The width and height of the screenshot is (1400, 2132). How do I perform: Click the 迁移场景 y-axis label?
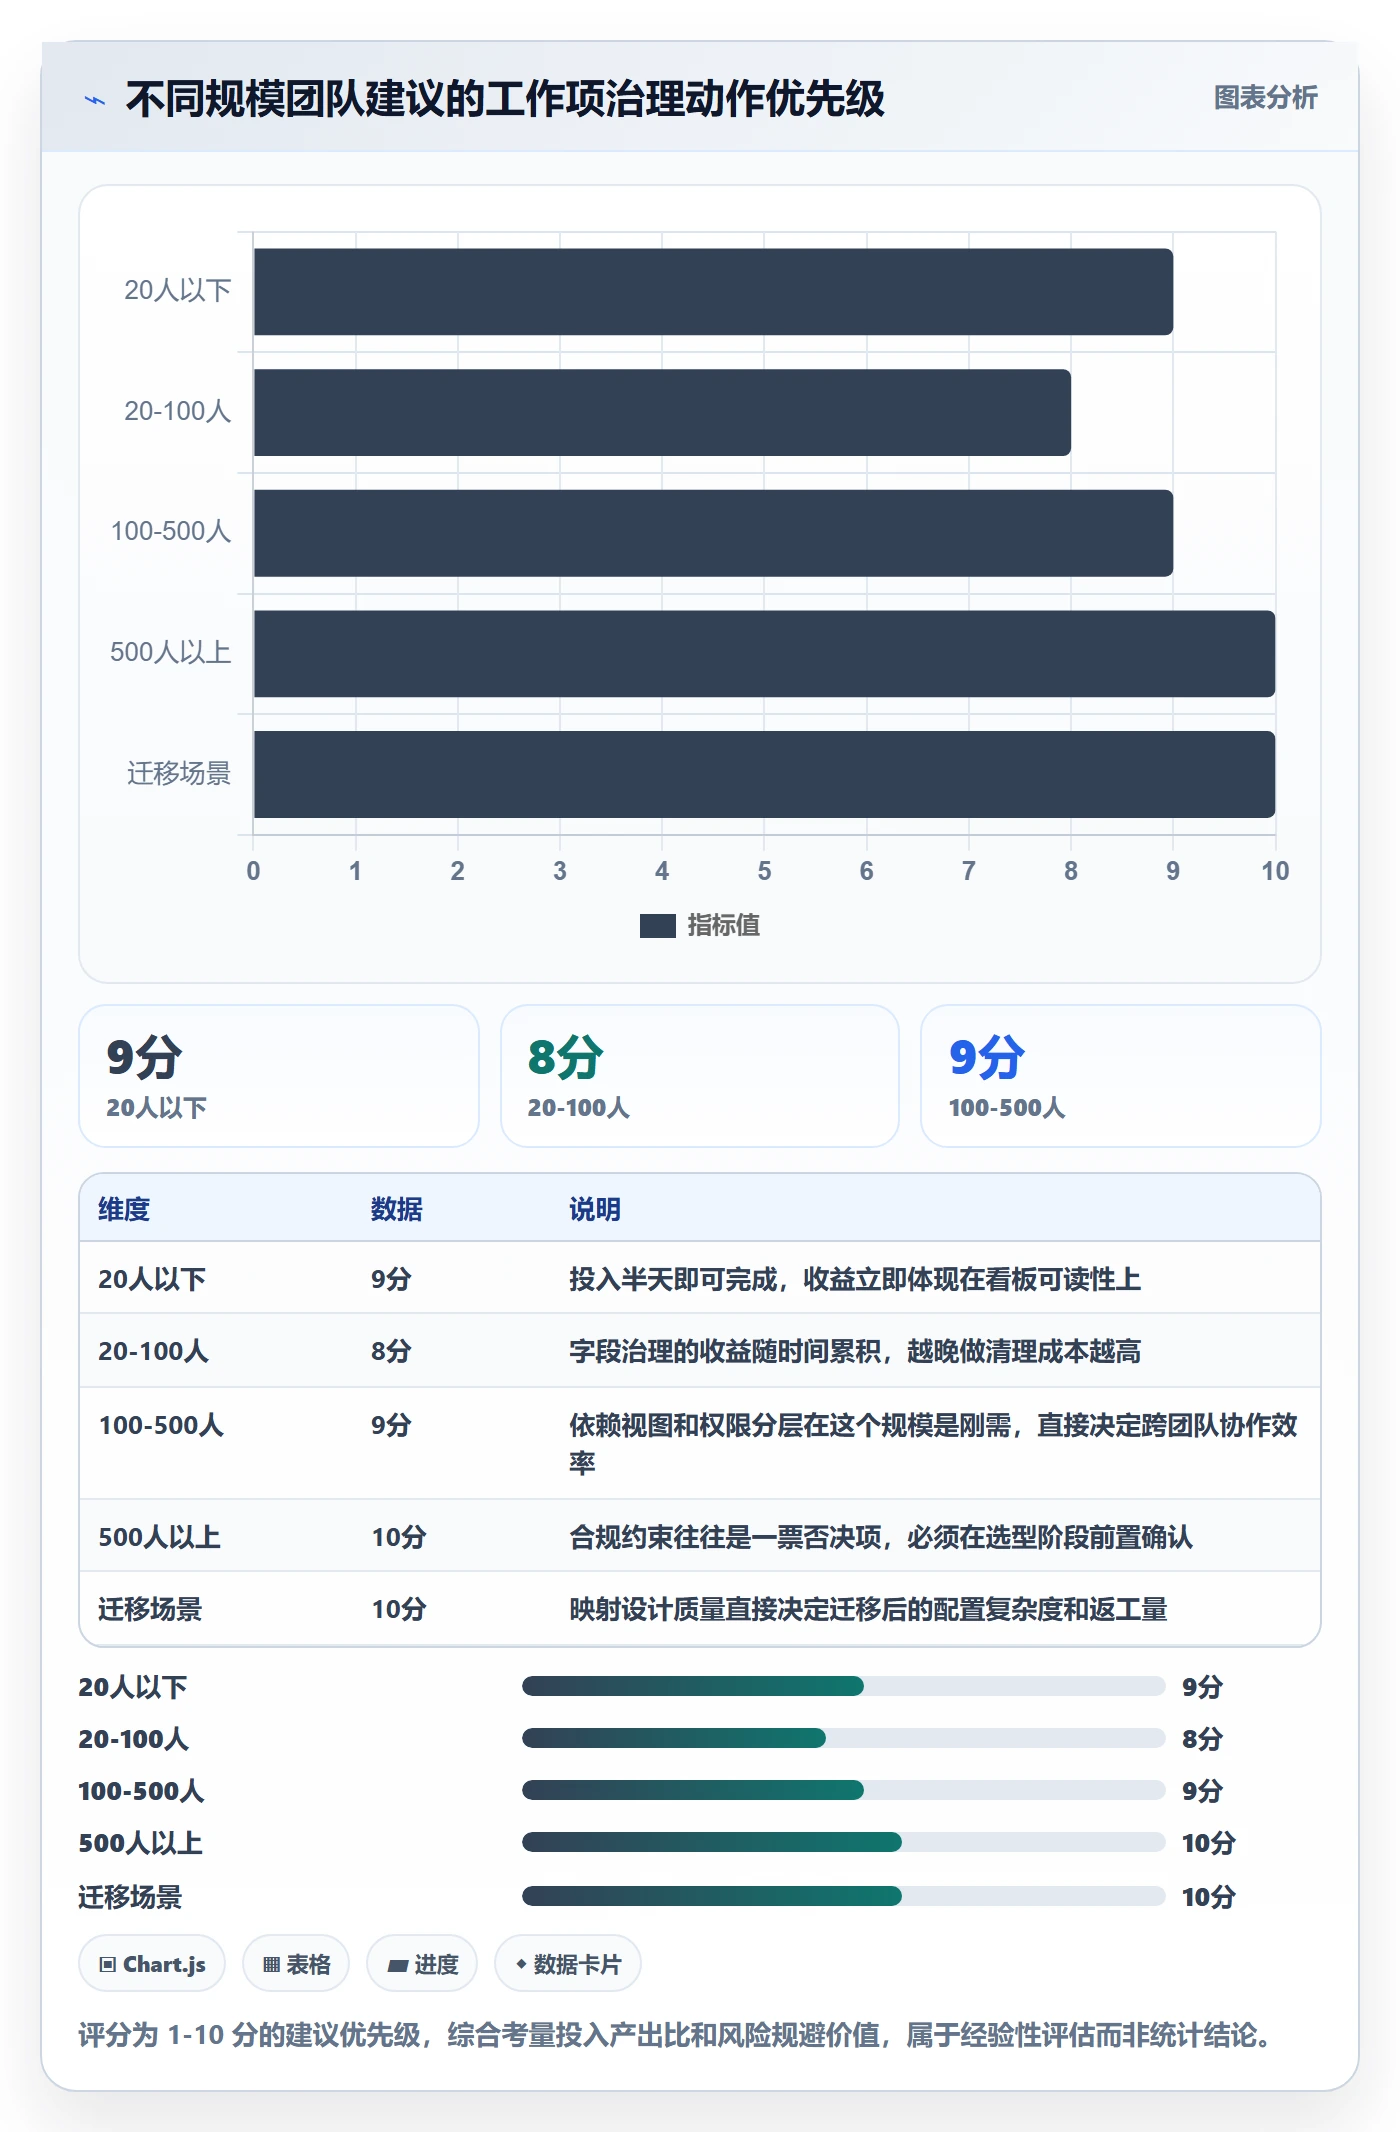179,774
